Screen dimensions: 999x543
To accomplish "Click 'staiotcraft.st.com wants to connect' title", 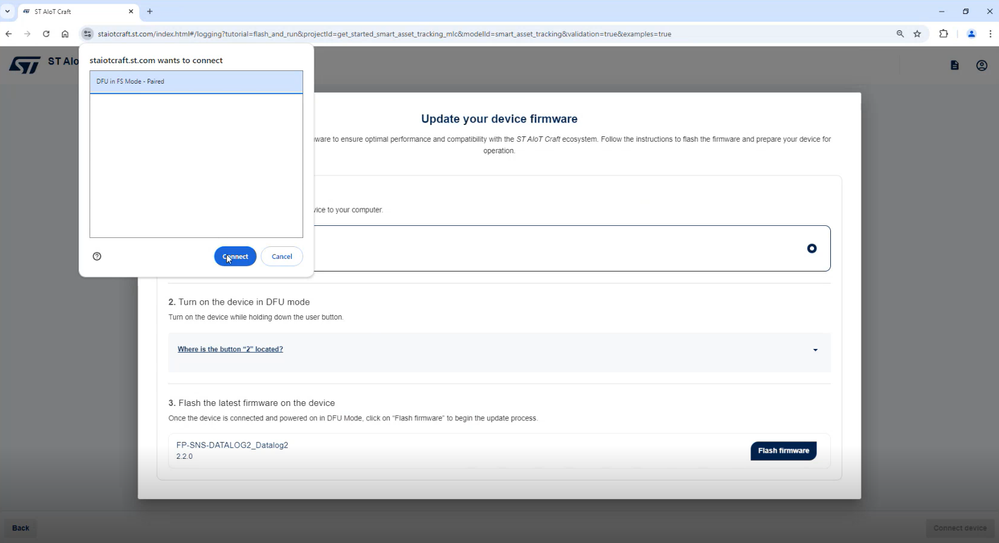I will (x=156, y=61).
